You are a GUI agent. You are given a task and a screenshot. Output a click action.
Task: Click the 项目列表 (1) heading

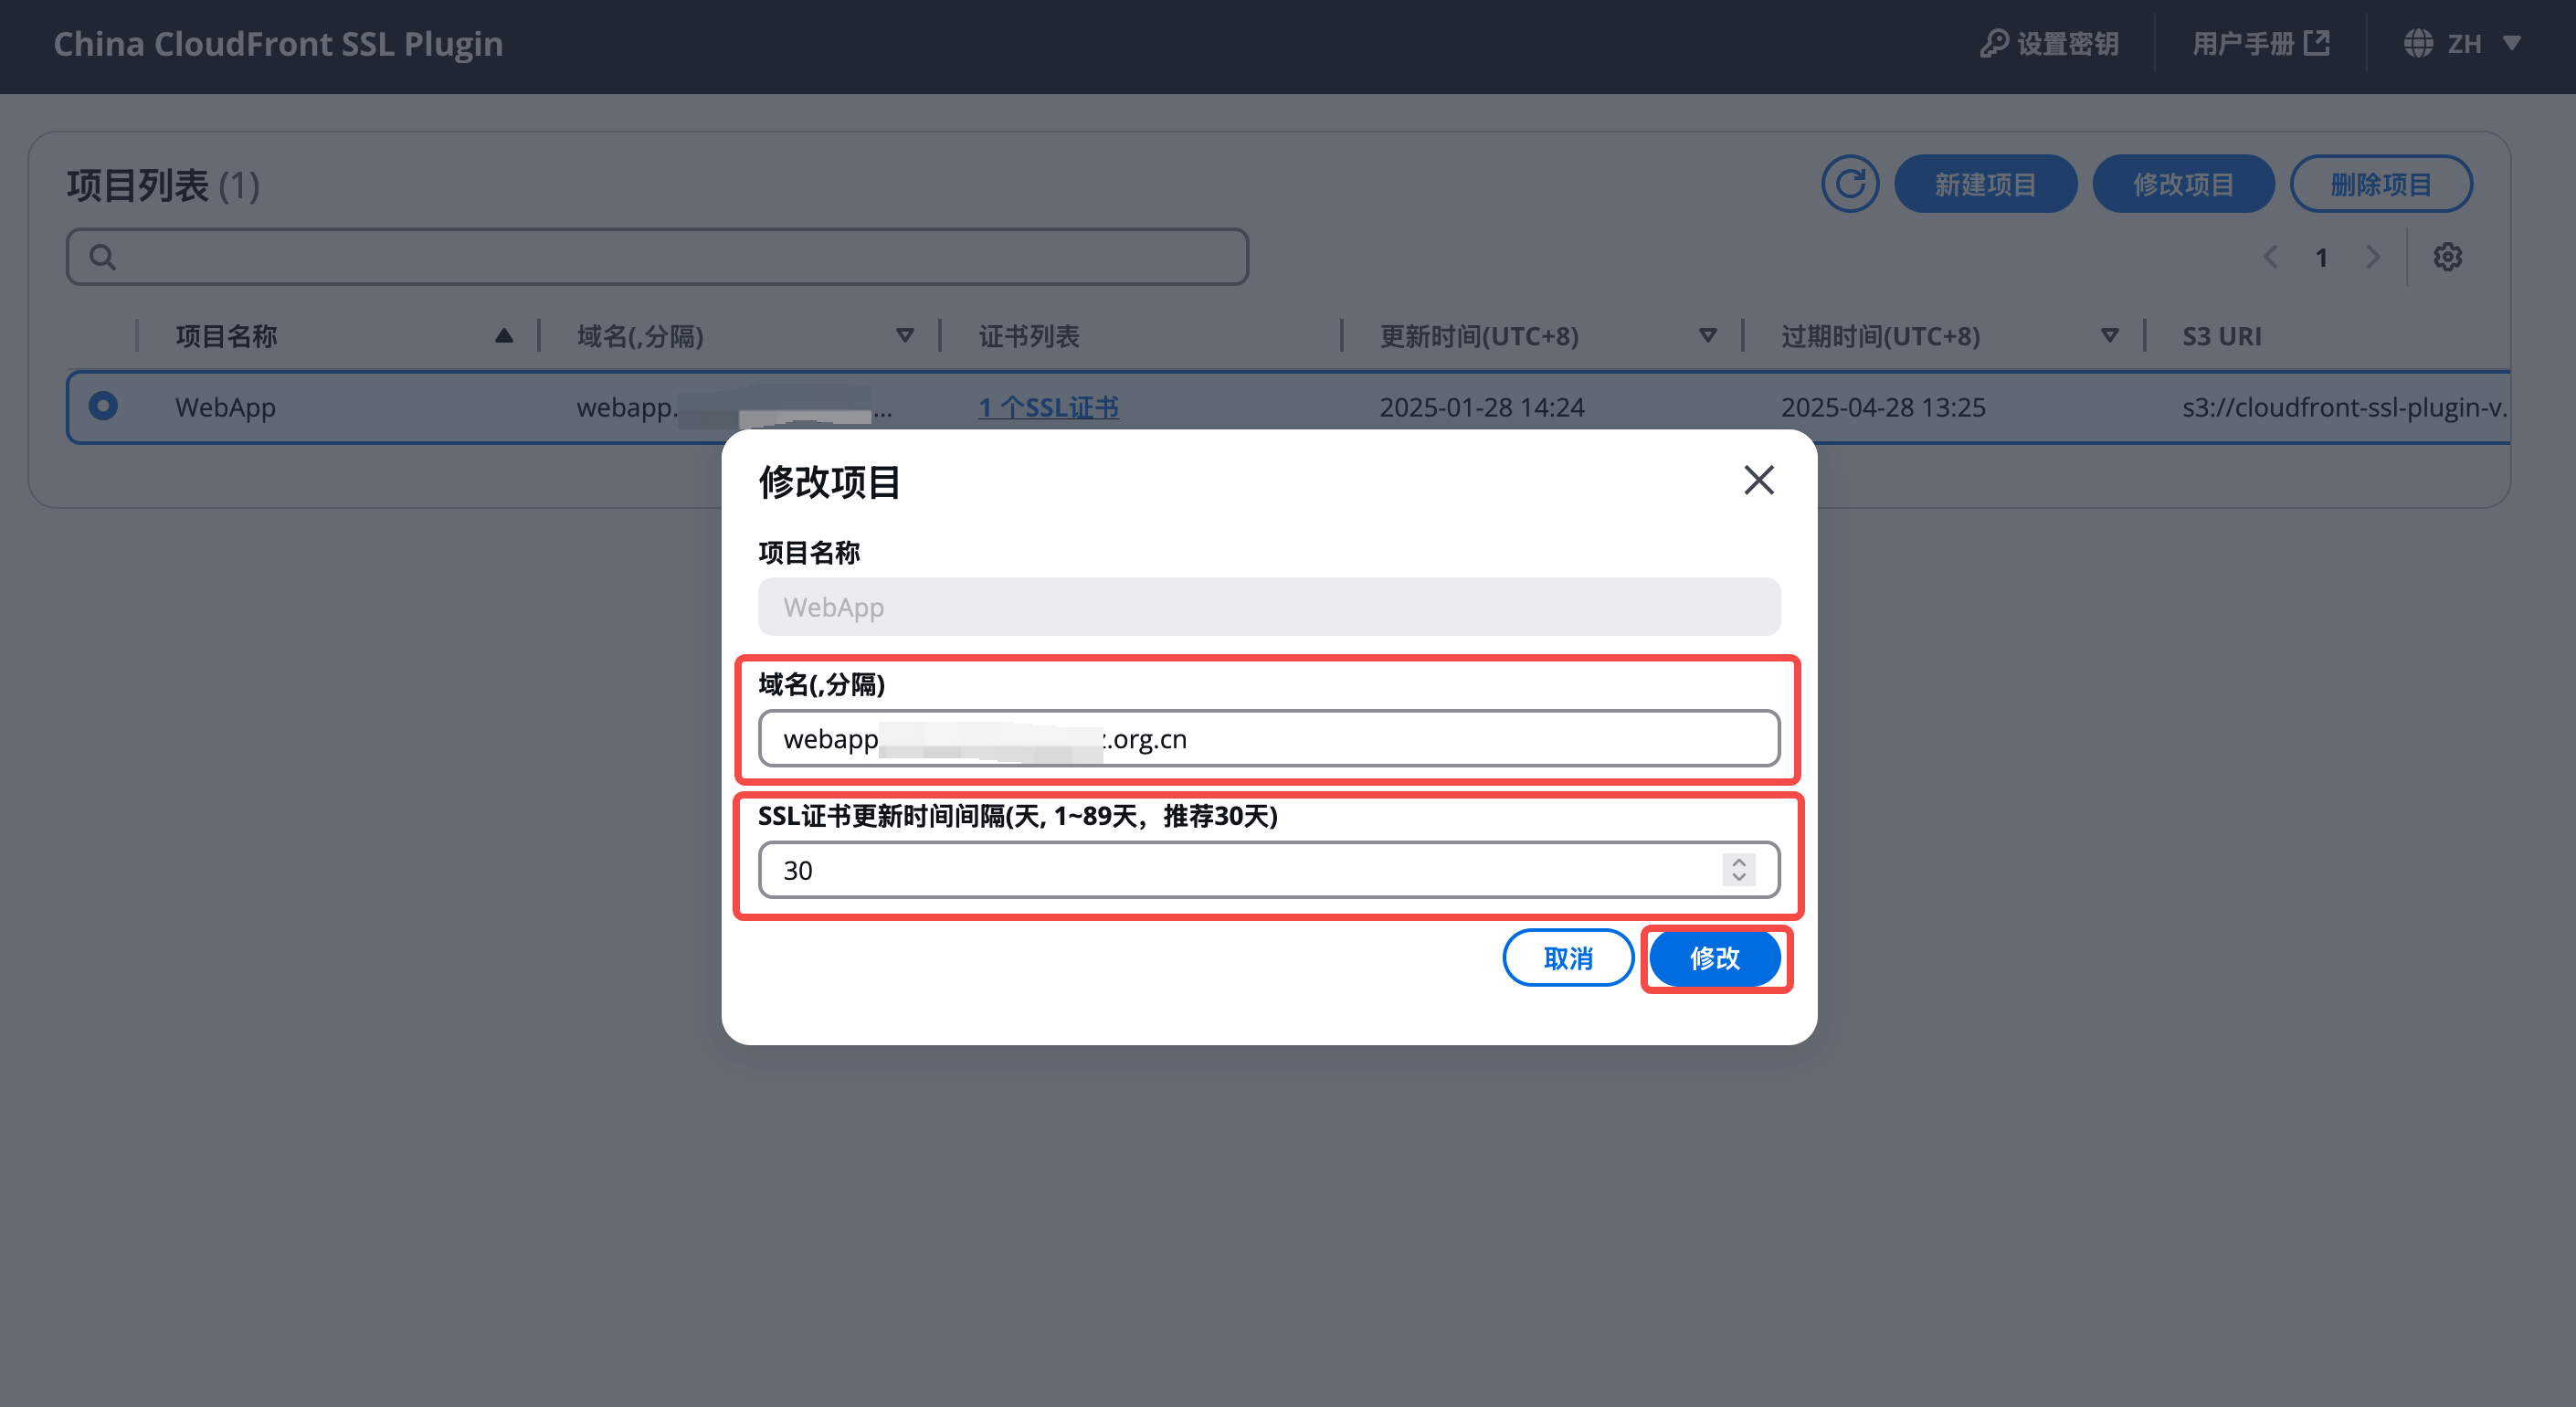coord(163,185)
